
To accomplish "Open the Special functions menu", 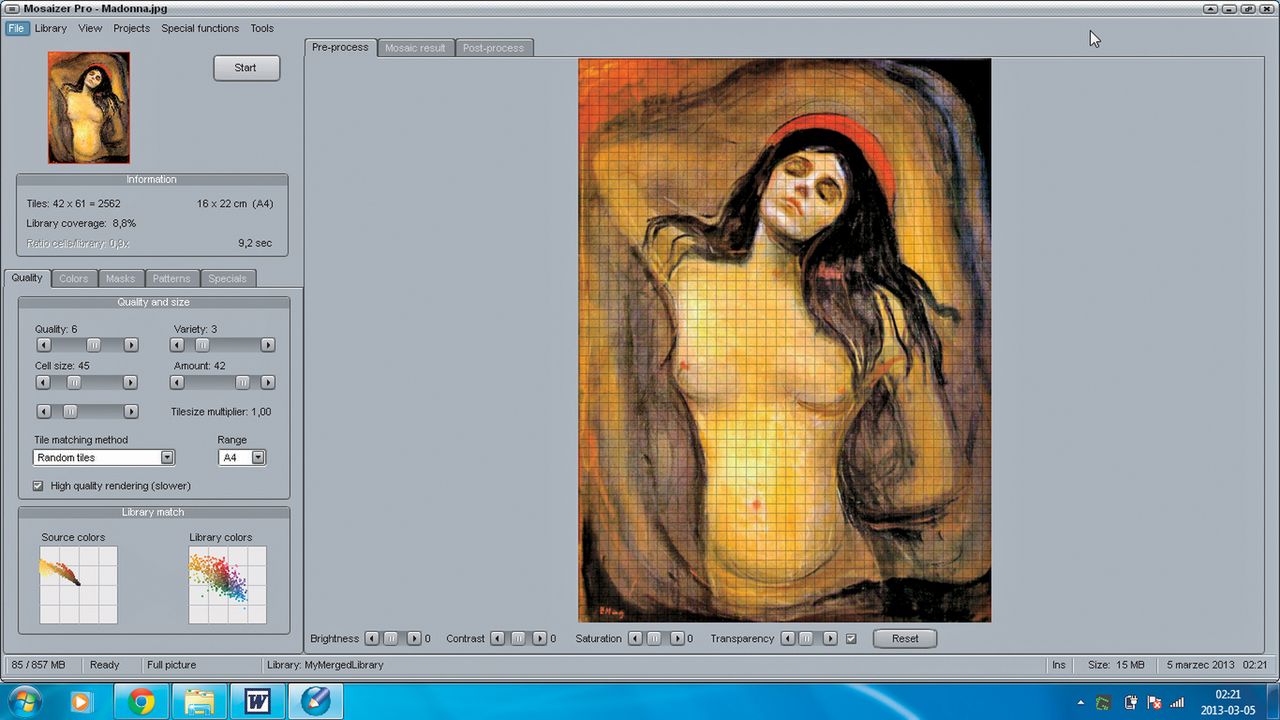I will (x=200, y=28).
